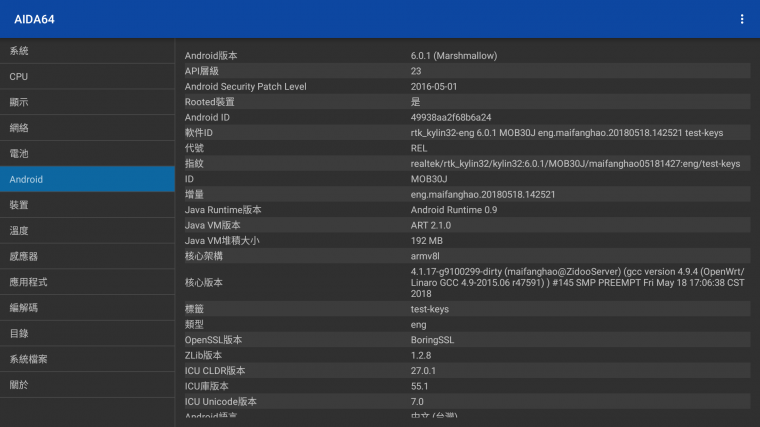
Task: Click the ICU library value 55.1
Action: click(419, 386)
